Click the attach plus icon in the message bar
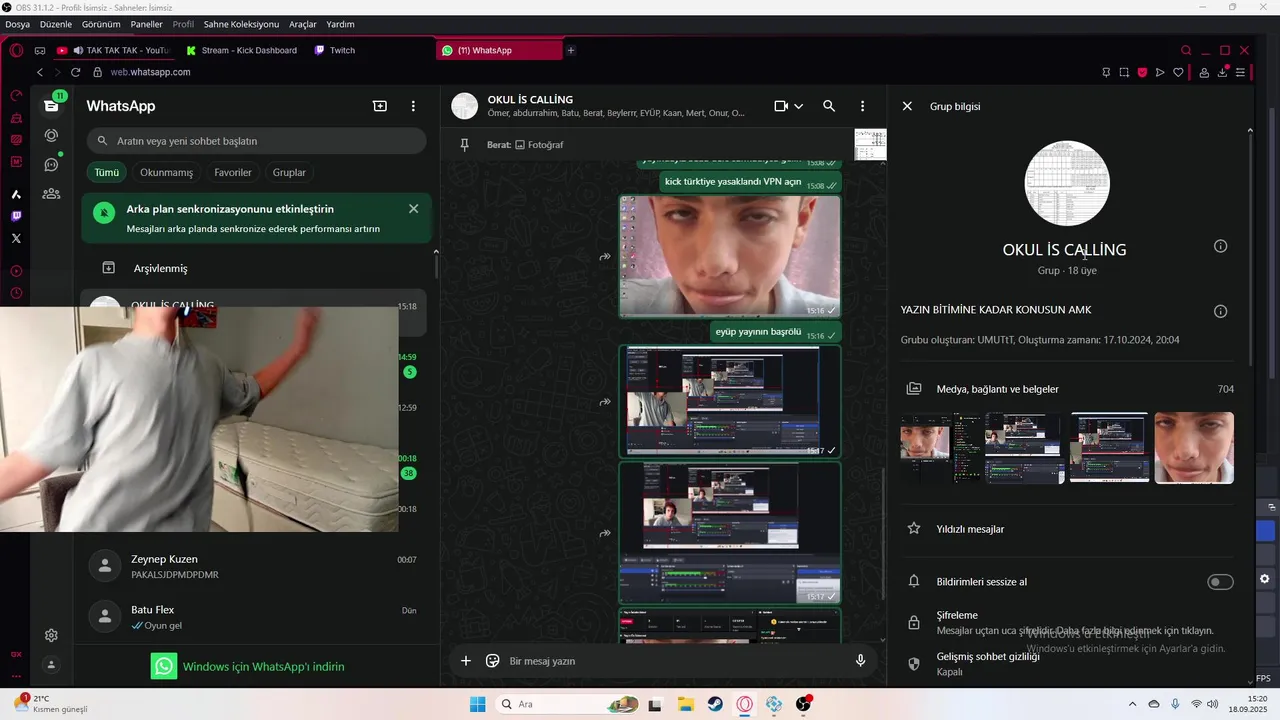This screenshot has height=720, width=1280. click(x=465, y=661)
